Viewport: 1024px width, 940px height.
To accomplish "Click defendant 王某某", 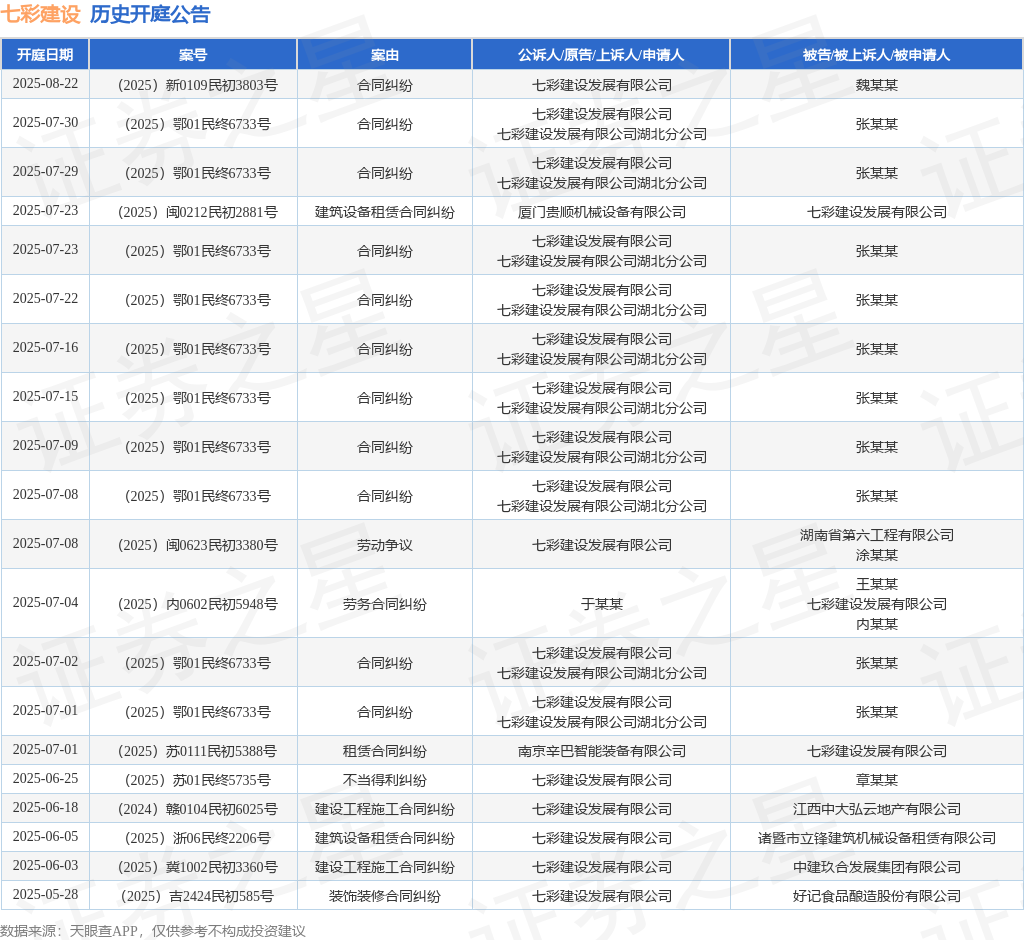I will click(x=876, y=584).
